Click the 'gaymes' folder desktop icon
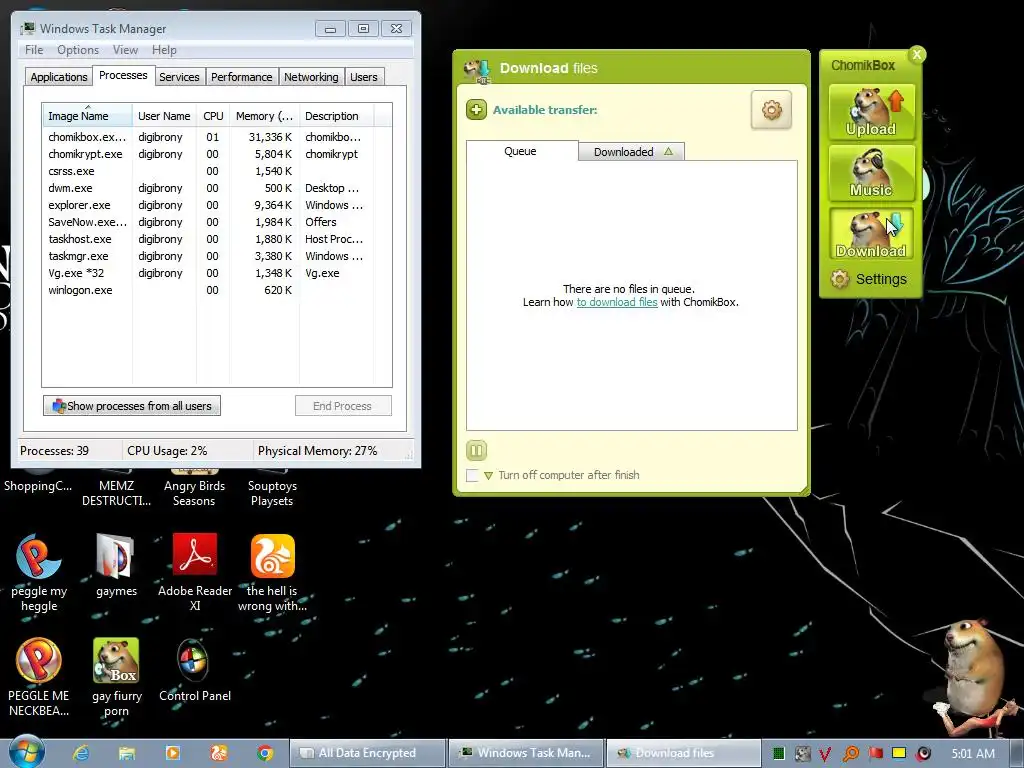The image size is (1024, 768). (116, 566)
